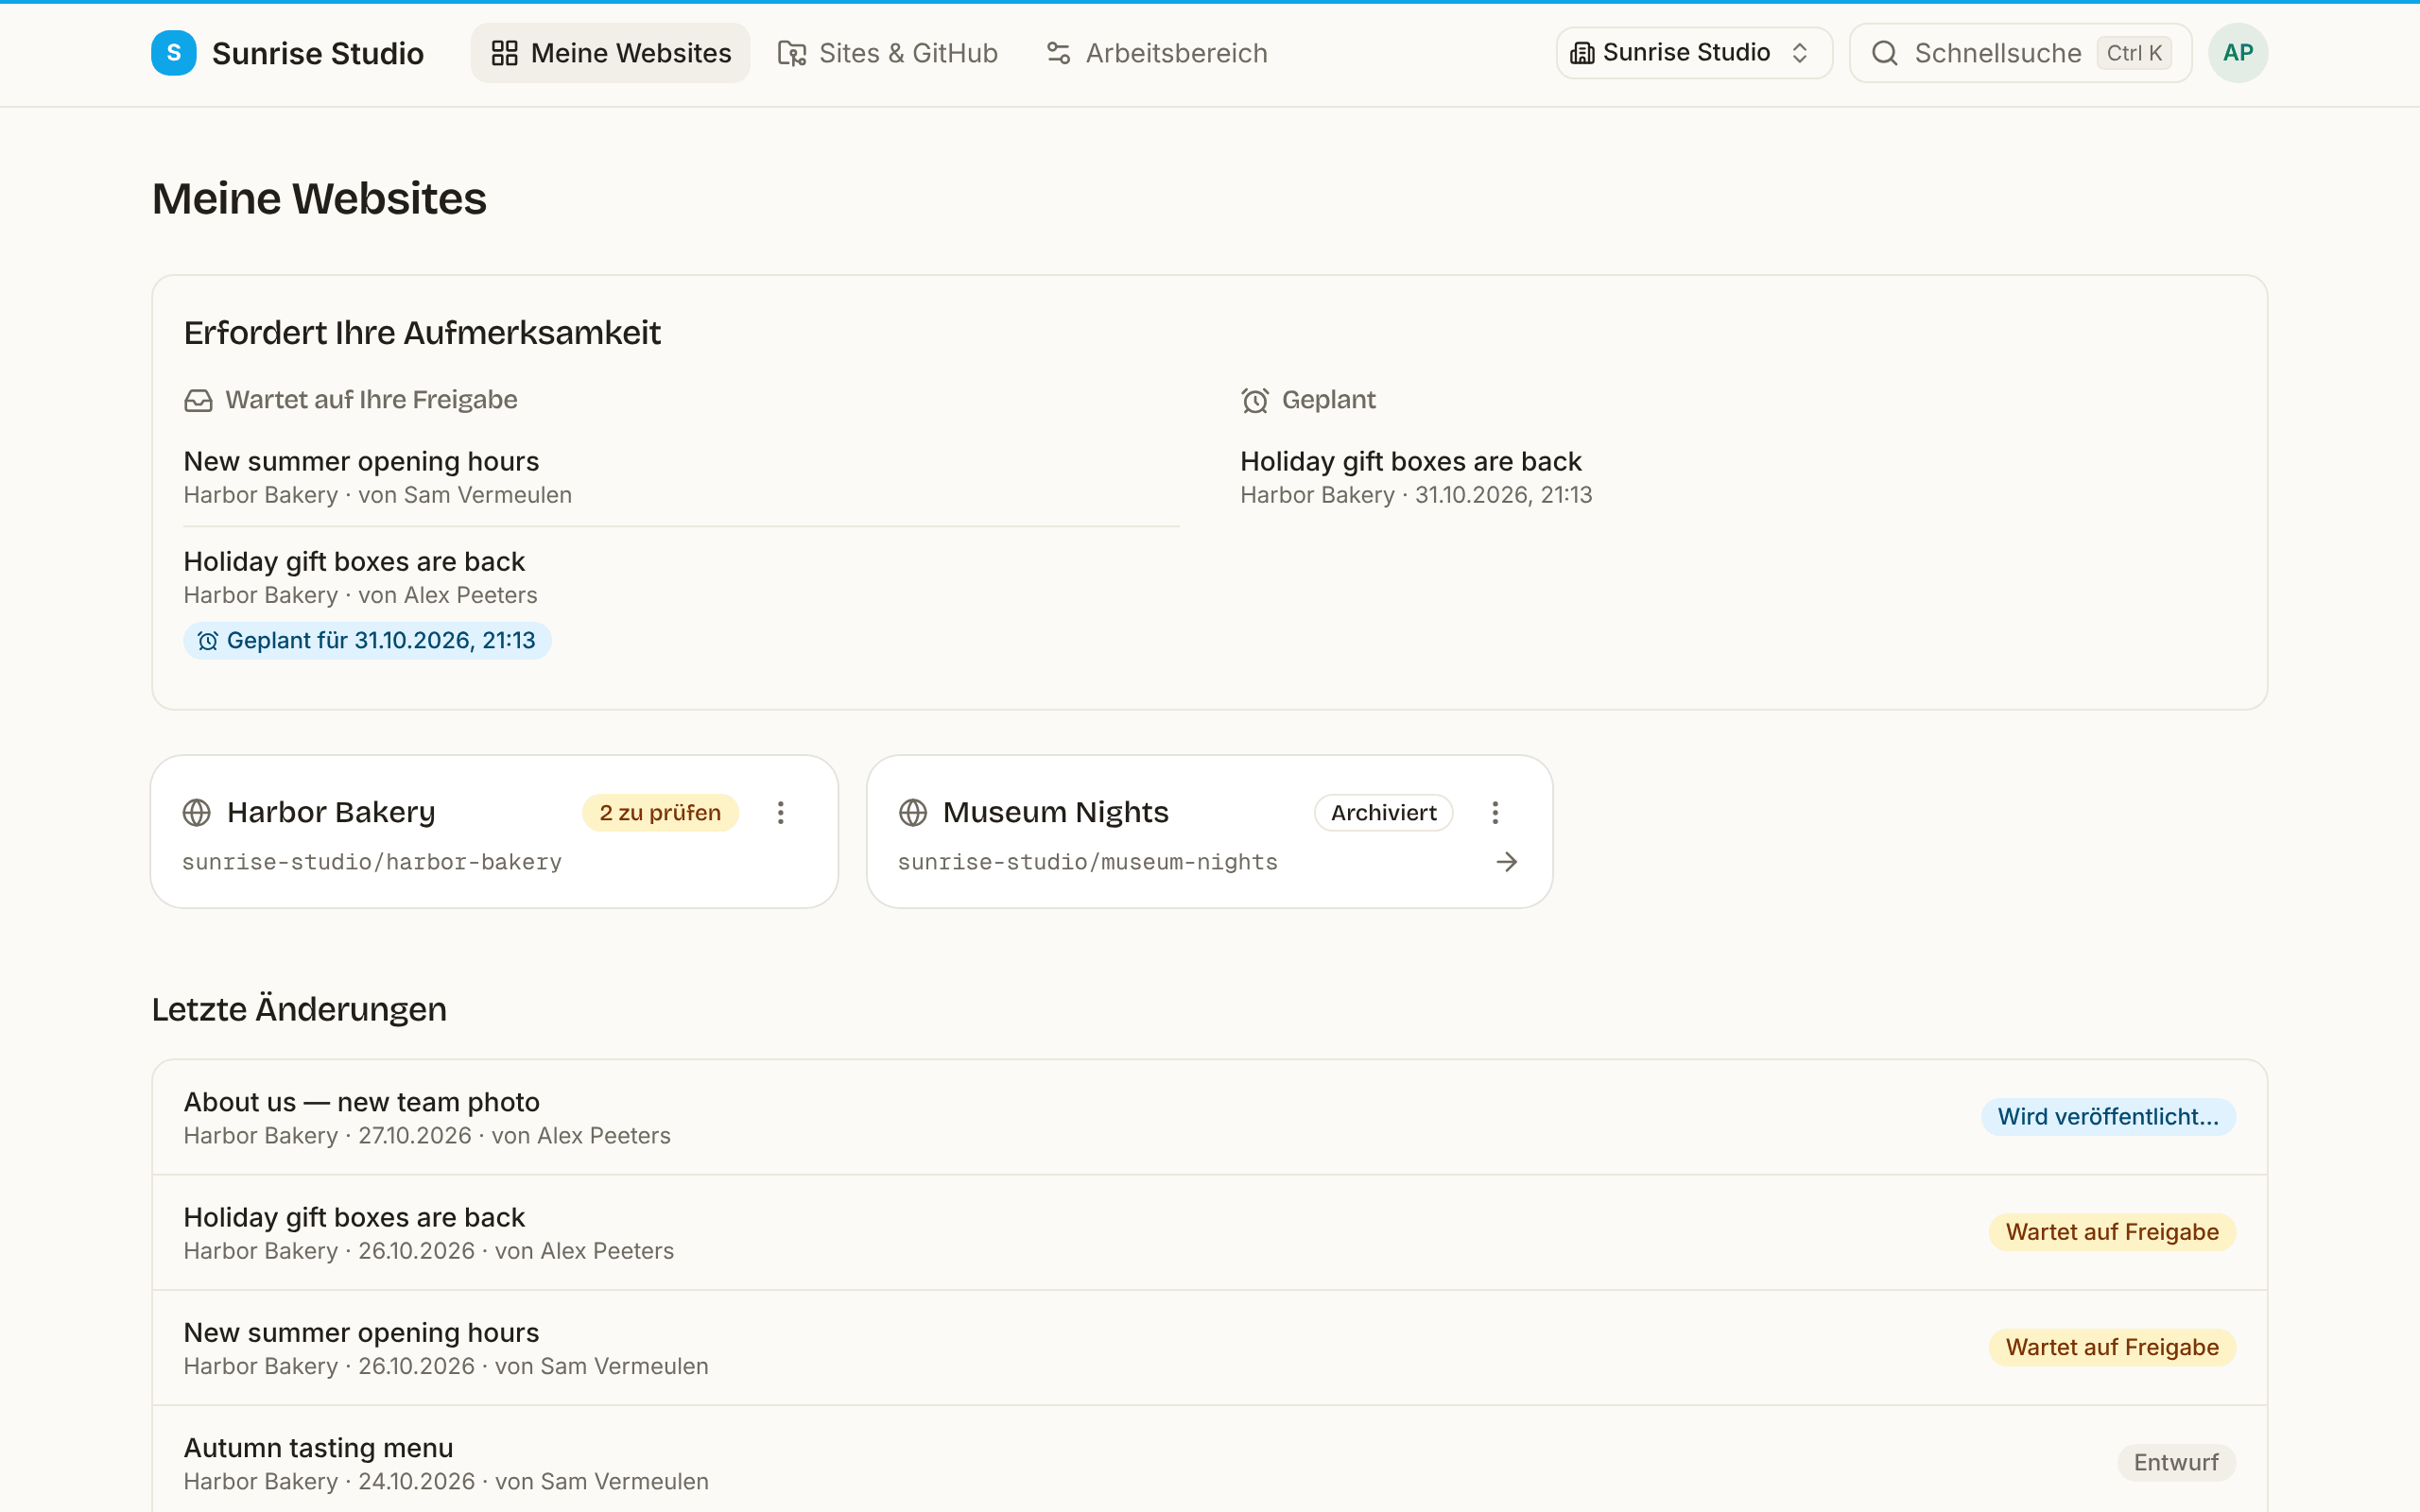Viewport: 2420px width, 1512px height.
Task: Click the Archiviert badge on Museum Nights
Action: (1384, 813)
